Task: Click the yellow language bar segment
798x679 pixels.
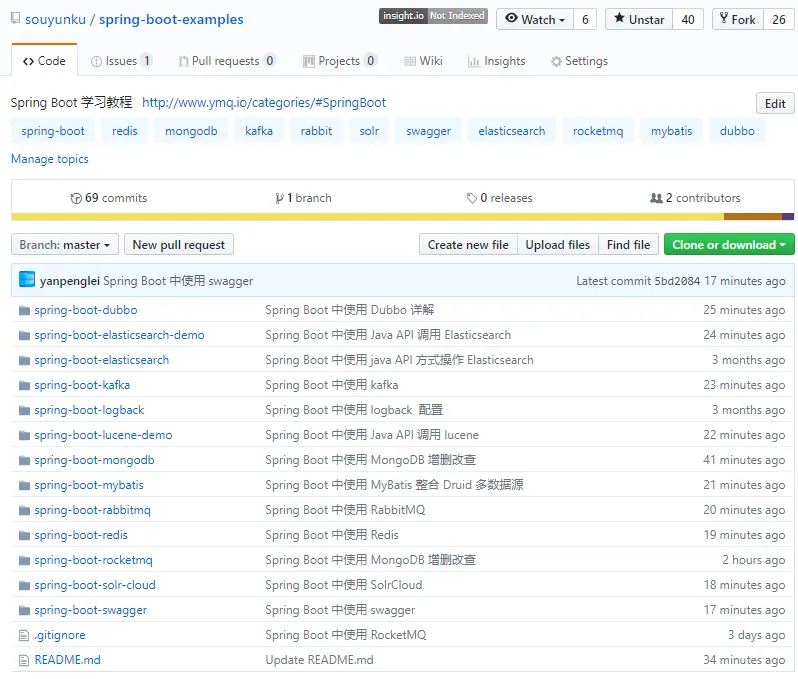Action: 367,217
